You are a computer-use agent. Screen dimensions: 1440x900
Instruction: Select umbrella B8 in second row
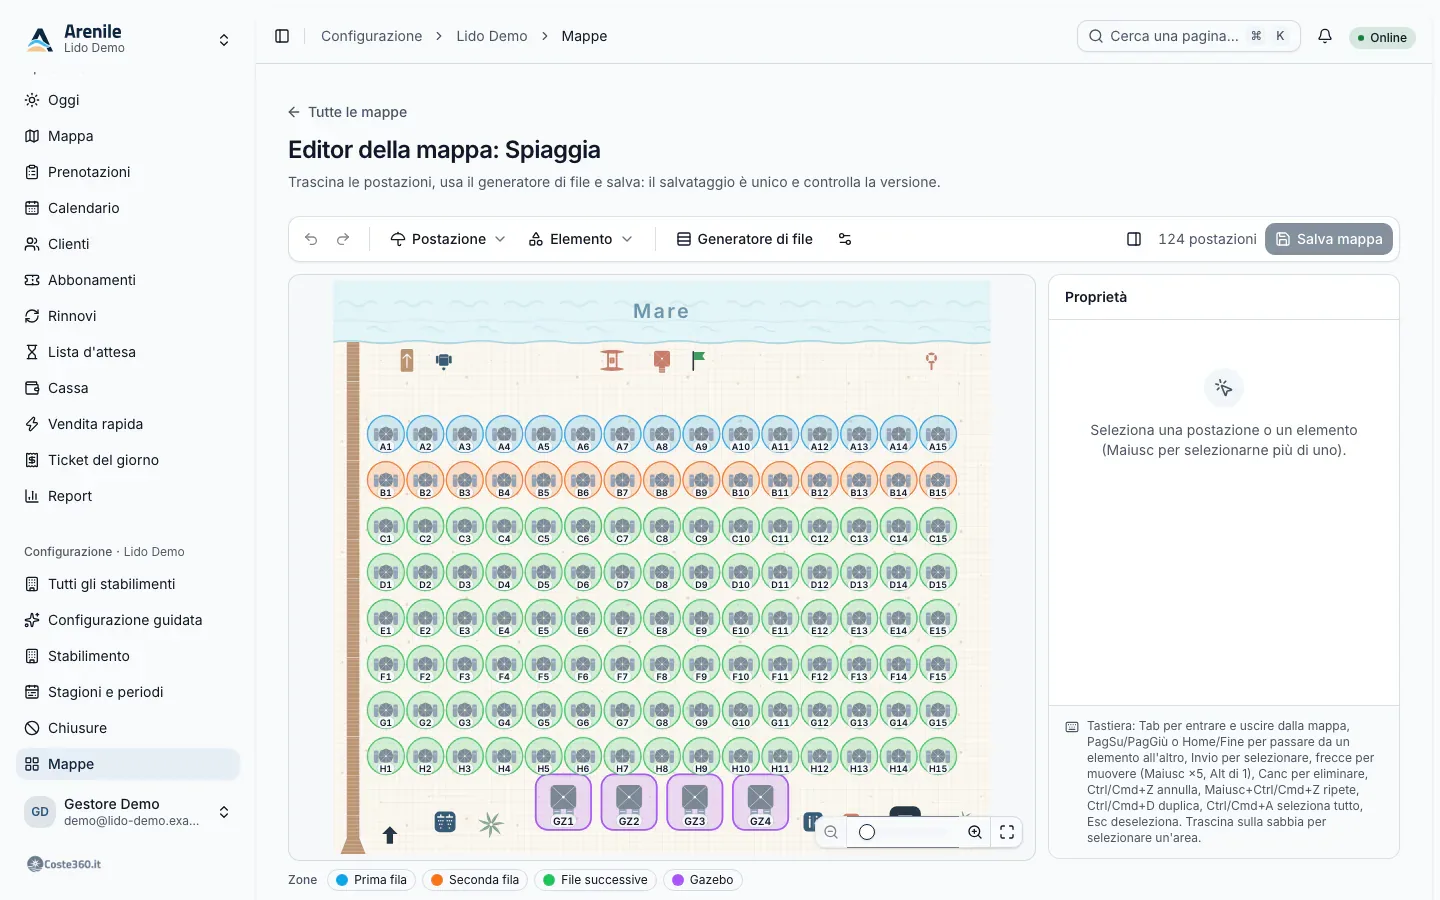[x=662, y=480]
